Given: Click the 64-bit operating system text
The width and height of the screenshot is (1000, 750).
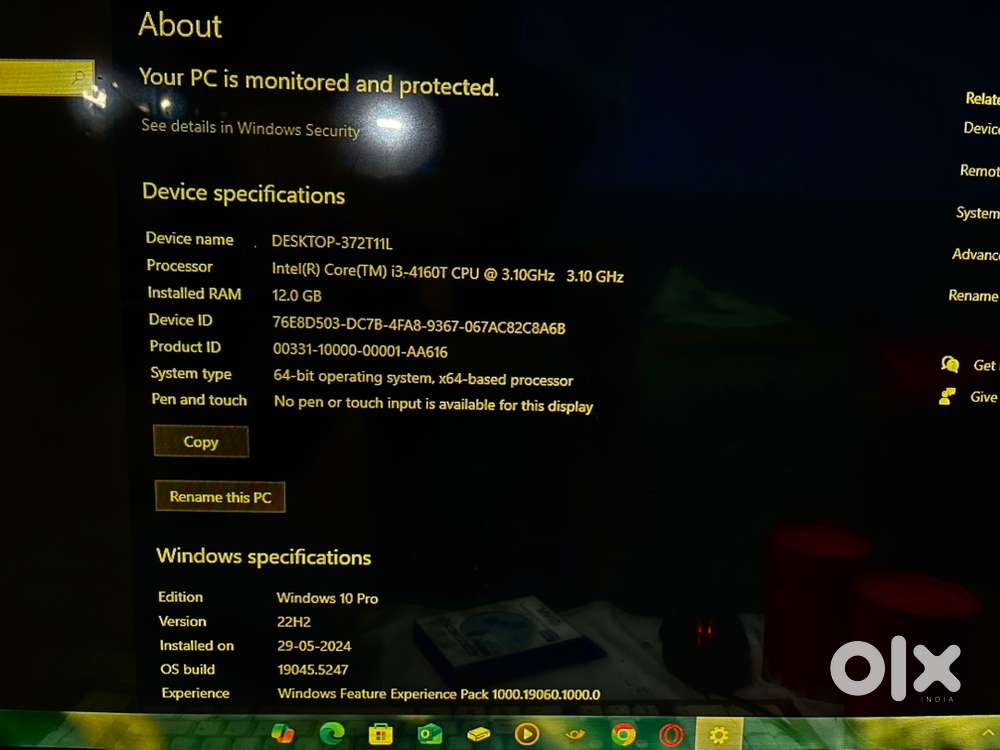Looking at the screenshot, I should (x=423, y=378).
